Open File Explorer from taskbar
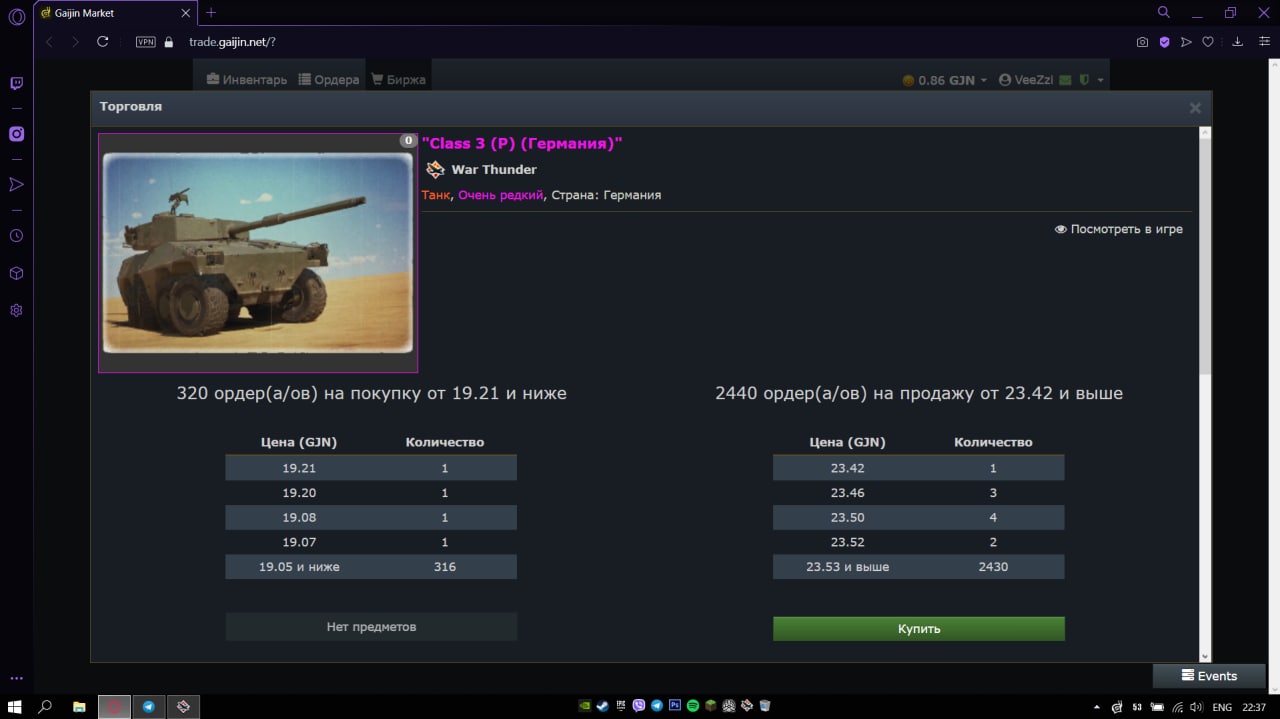The height and width of the screenshot is (719, 1280). click(79, 706)
